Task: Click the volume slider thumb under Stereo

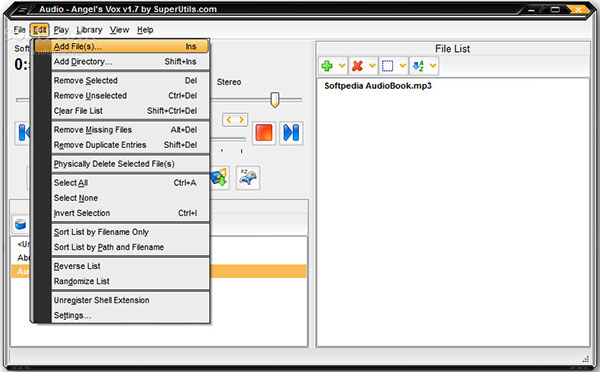Action: tap(274, 100)
